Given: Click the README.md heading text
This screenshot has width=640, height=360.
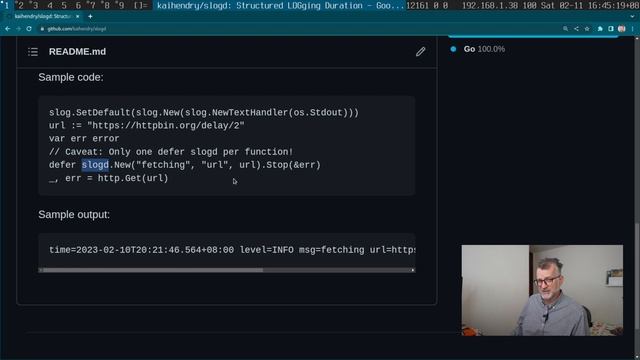Looking at the screenshot, I should tap(77, 52).
